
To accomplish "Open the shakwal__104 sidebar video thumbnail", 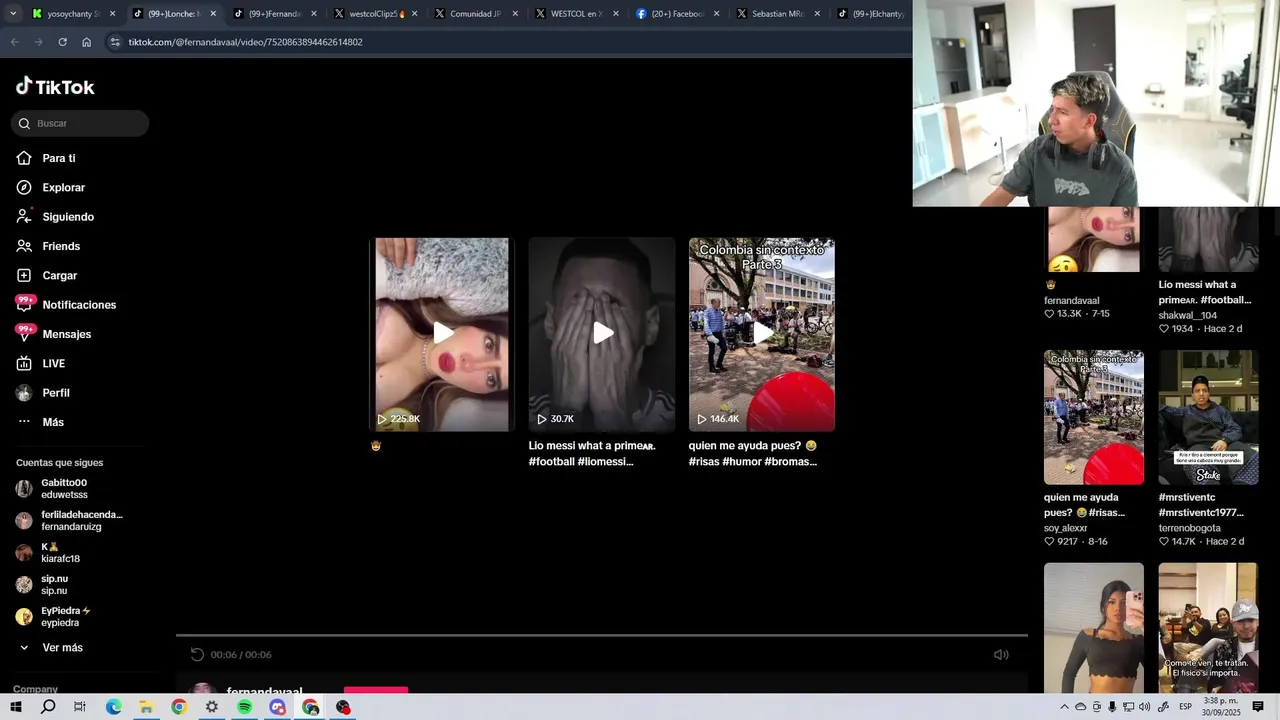I will click(1208, 240).
